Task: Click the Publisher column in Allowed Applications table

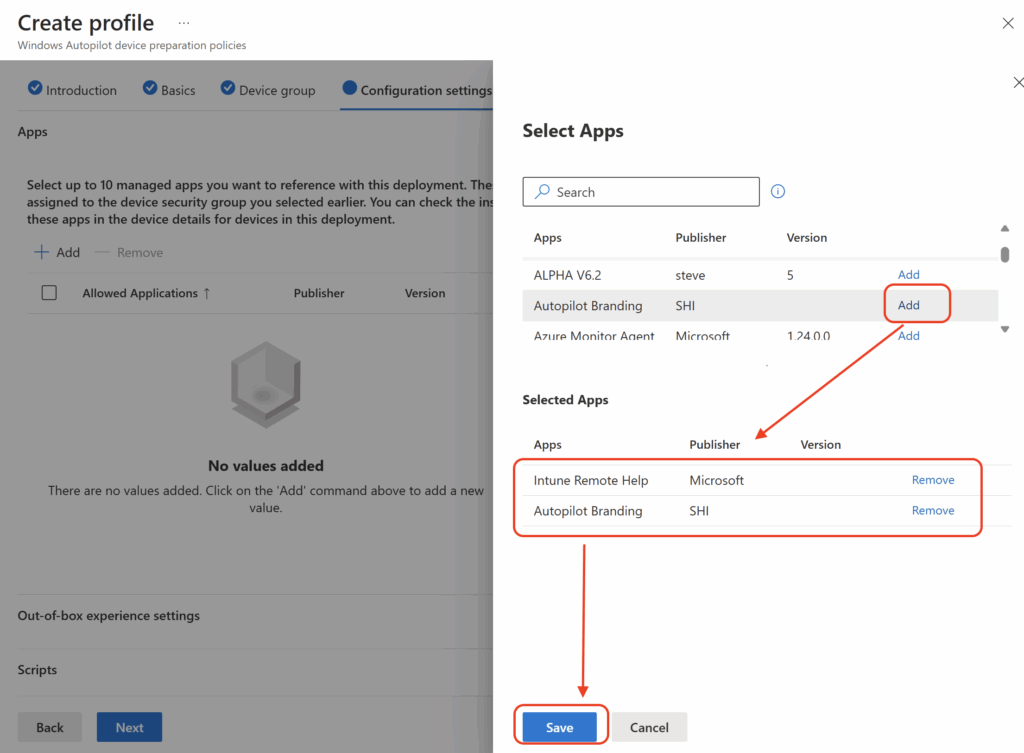Action: [x=319, y=293]
